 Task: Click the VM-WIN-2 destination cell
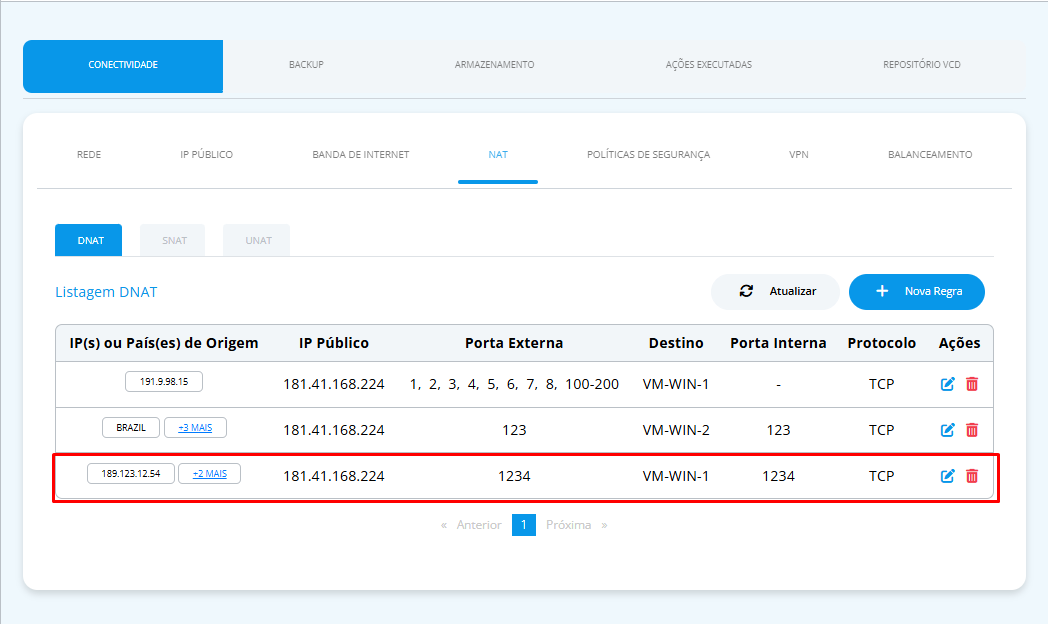click(676, 430)
